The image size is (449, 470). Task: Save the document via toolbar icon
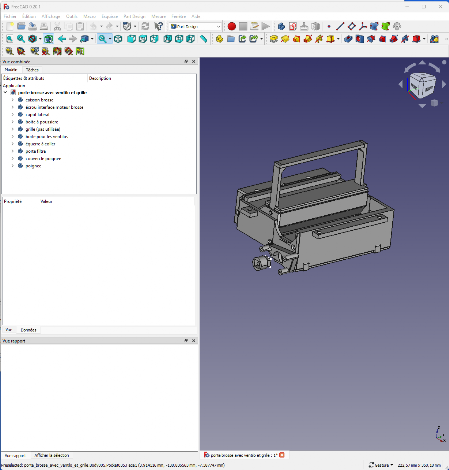click(x=32, y=26)
